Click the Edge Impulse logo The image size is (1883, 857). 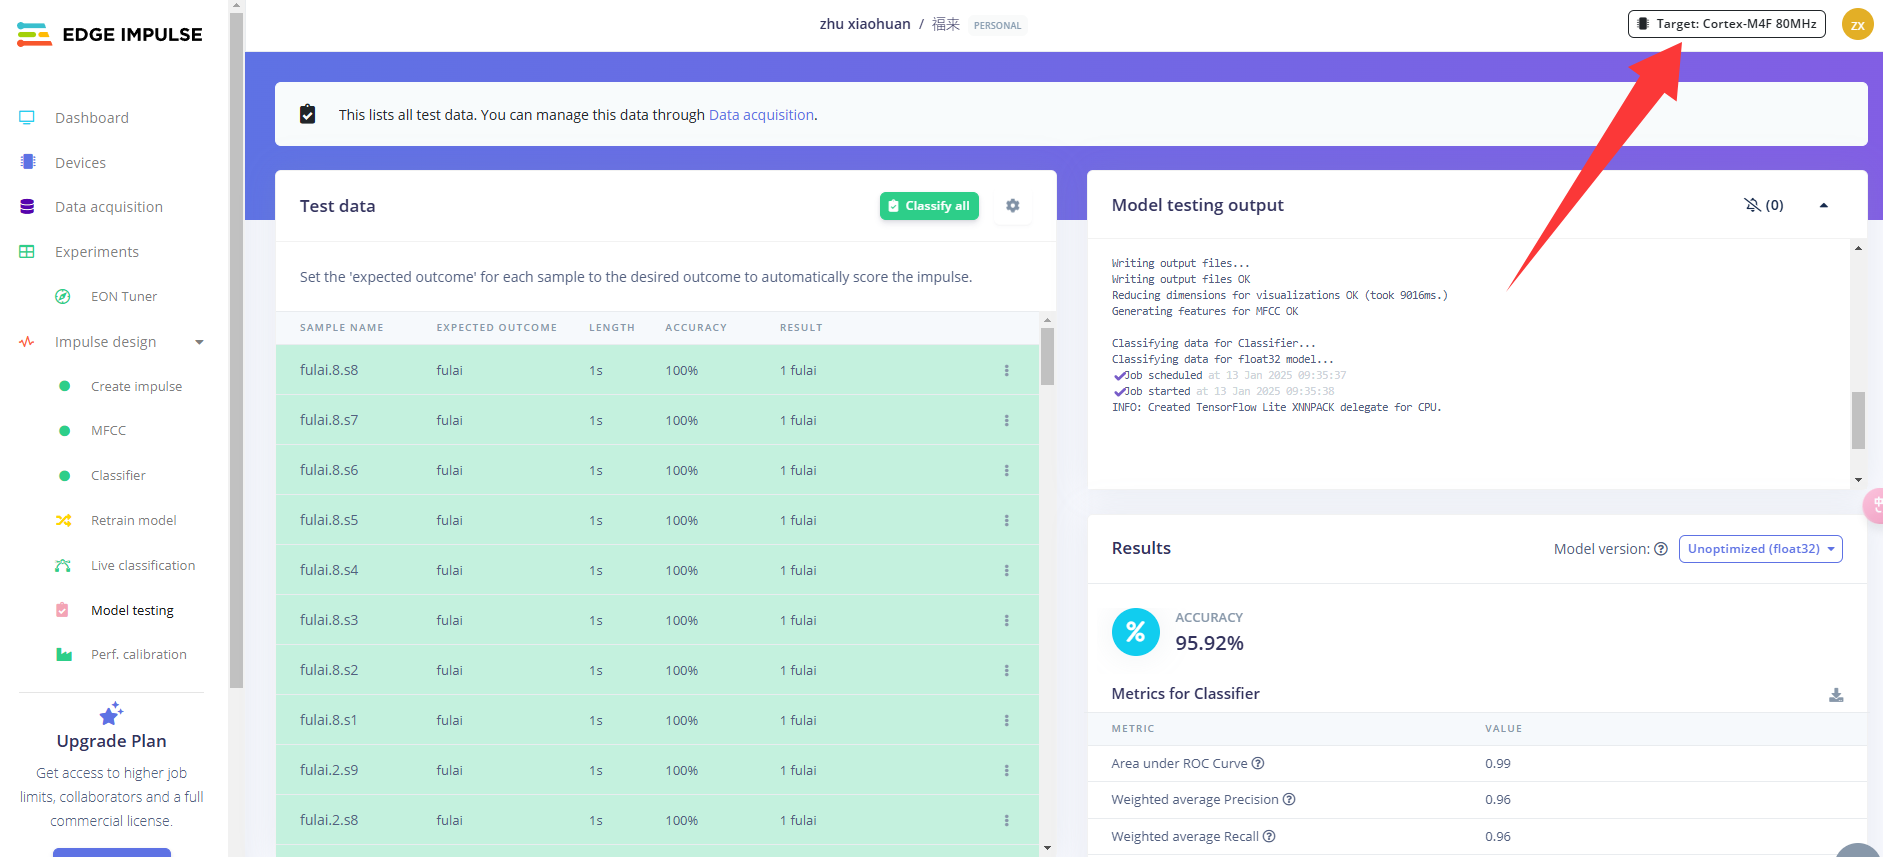click(x=110, y=35)
